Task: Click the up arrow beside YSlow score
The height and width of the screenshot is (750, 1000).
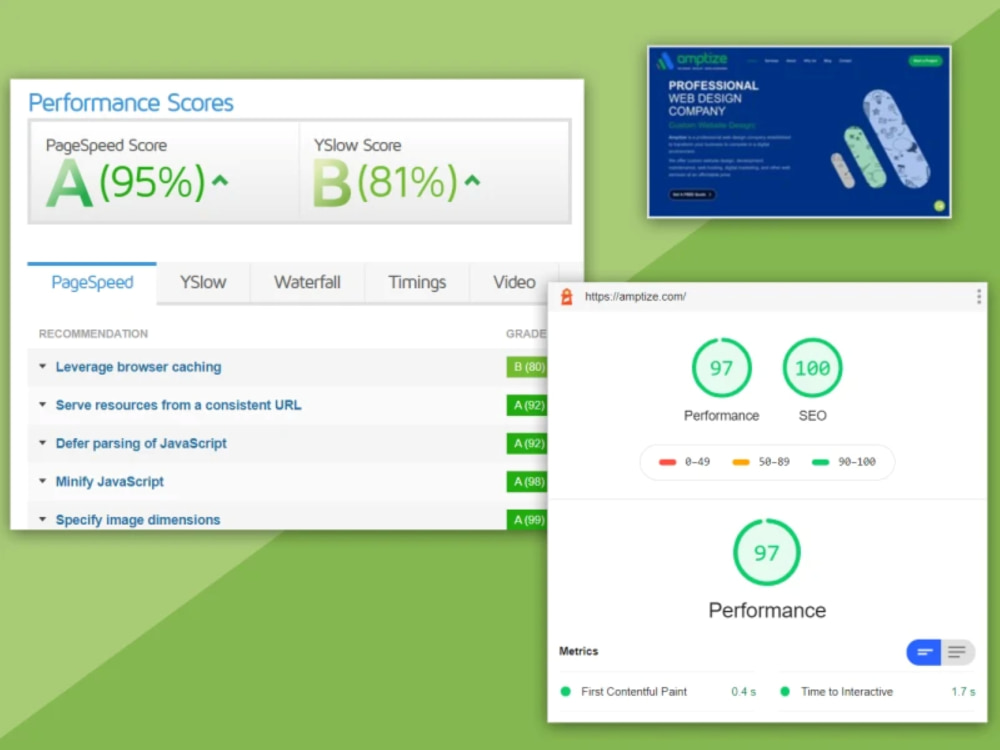Action: click(x=472, y=180)
